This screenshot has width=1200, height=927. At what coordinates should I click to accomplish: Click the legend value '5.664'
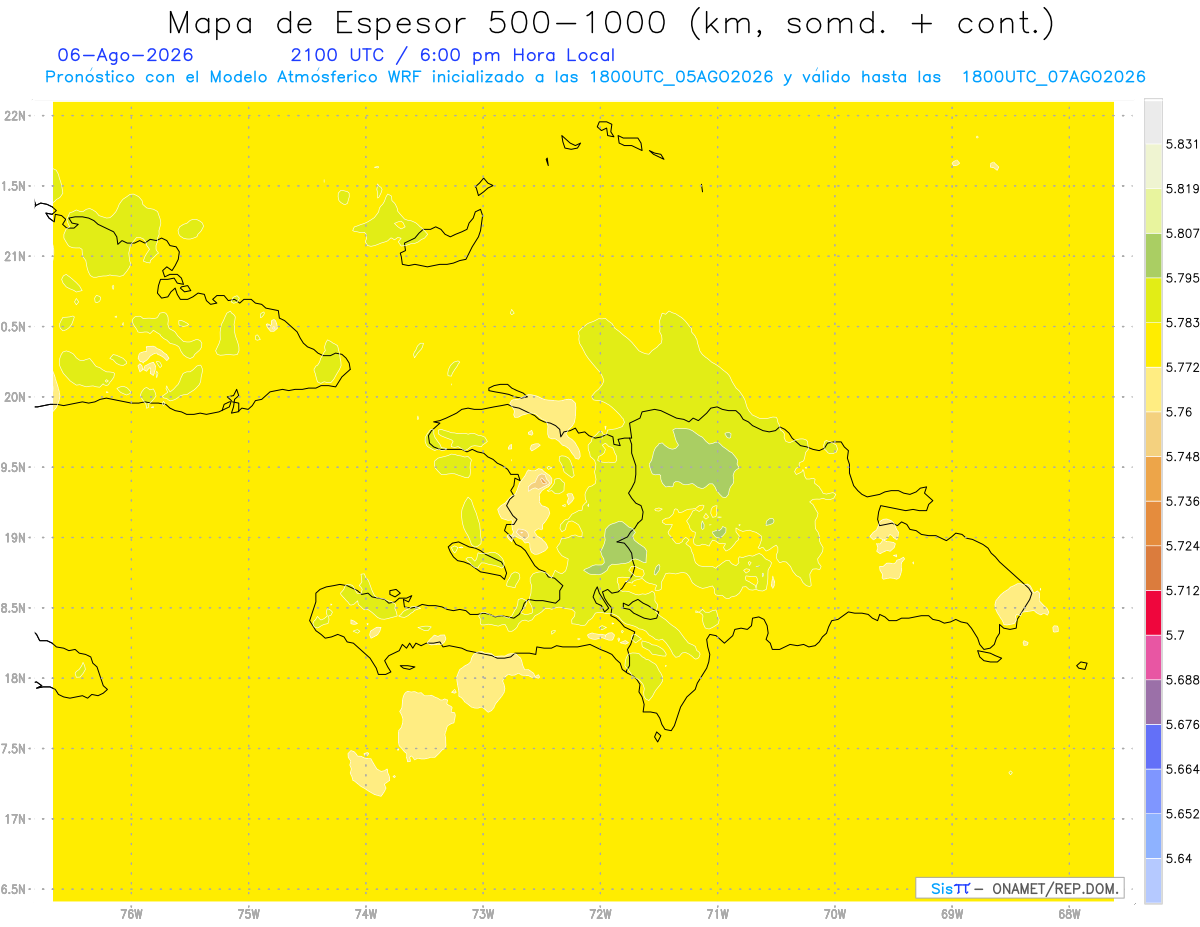pos(1183,770)
